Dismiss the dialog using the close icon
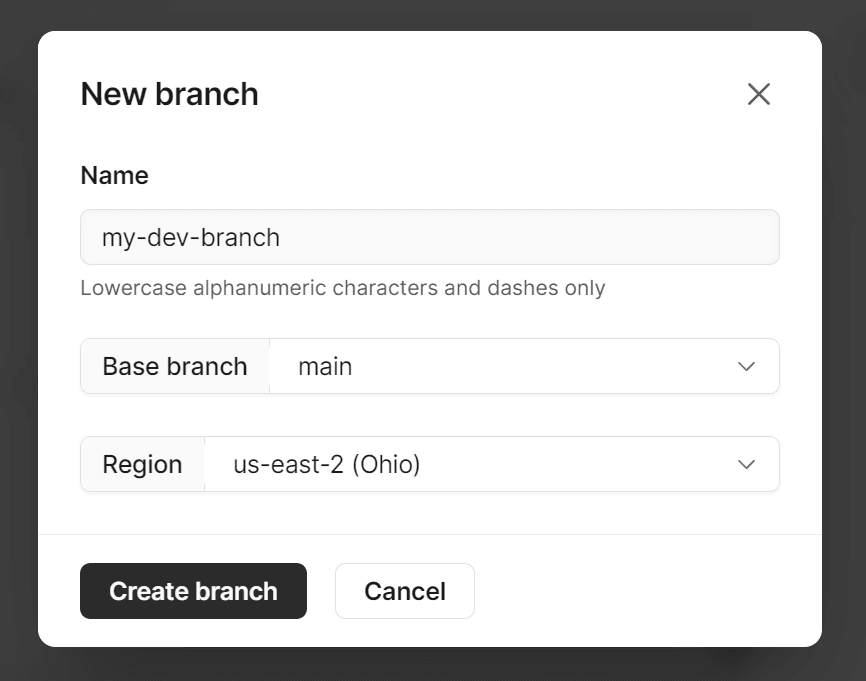 coord(759,94)
